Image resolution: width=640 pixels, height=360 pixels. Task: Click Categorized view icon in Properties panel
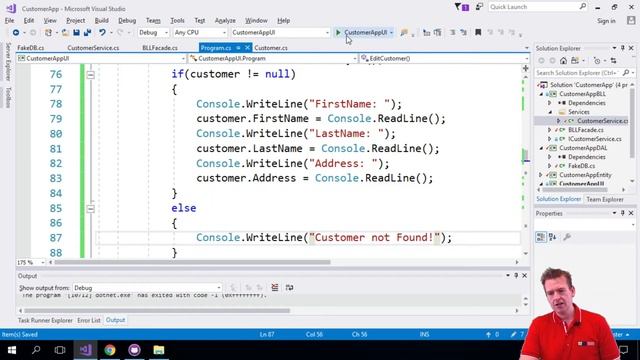pyautogui.click(x=541, y=237)
